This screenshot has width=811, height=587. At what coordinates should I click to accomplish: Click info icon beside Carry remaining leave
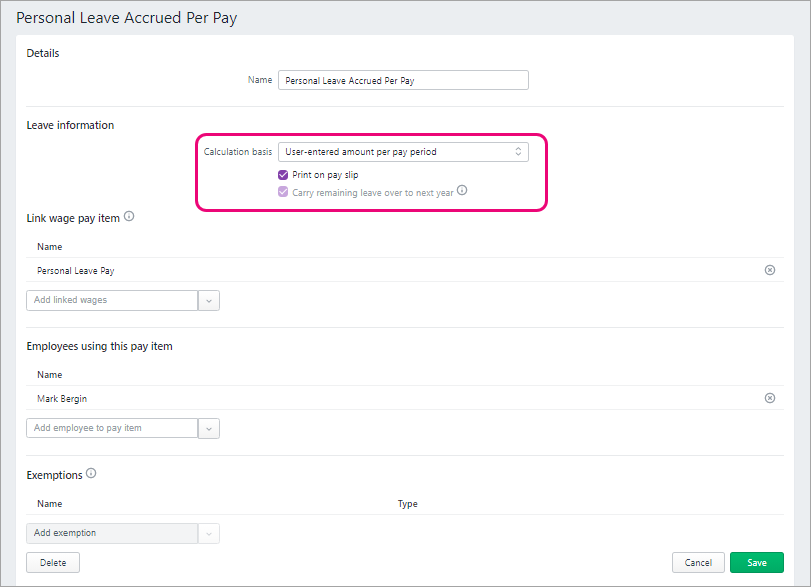click(462, 190)
